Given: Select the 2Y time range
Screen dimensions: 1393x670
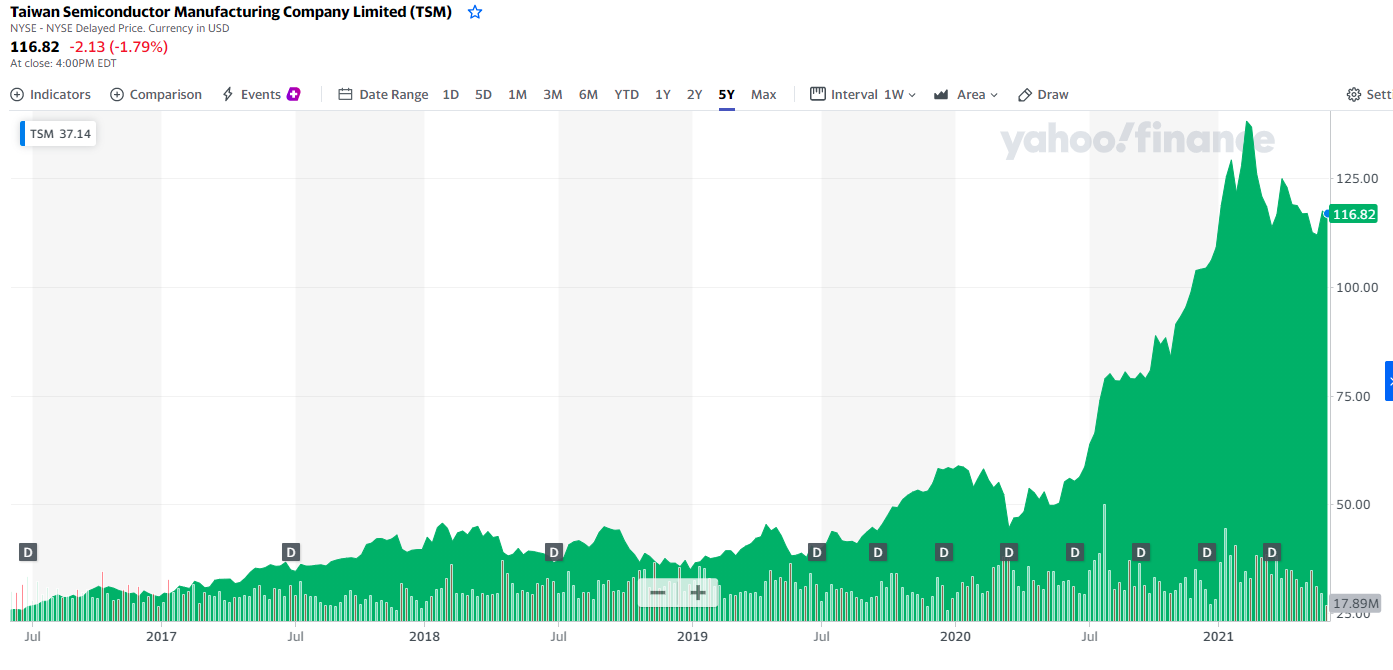Looking at the screenshot, I should click(694, 94).
